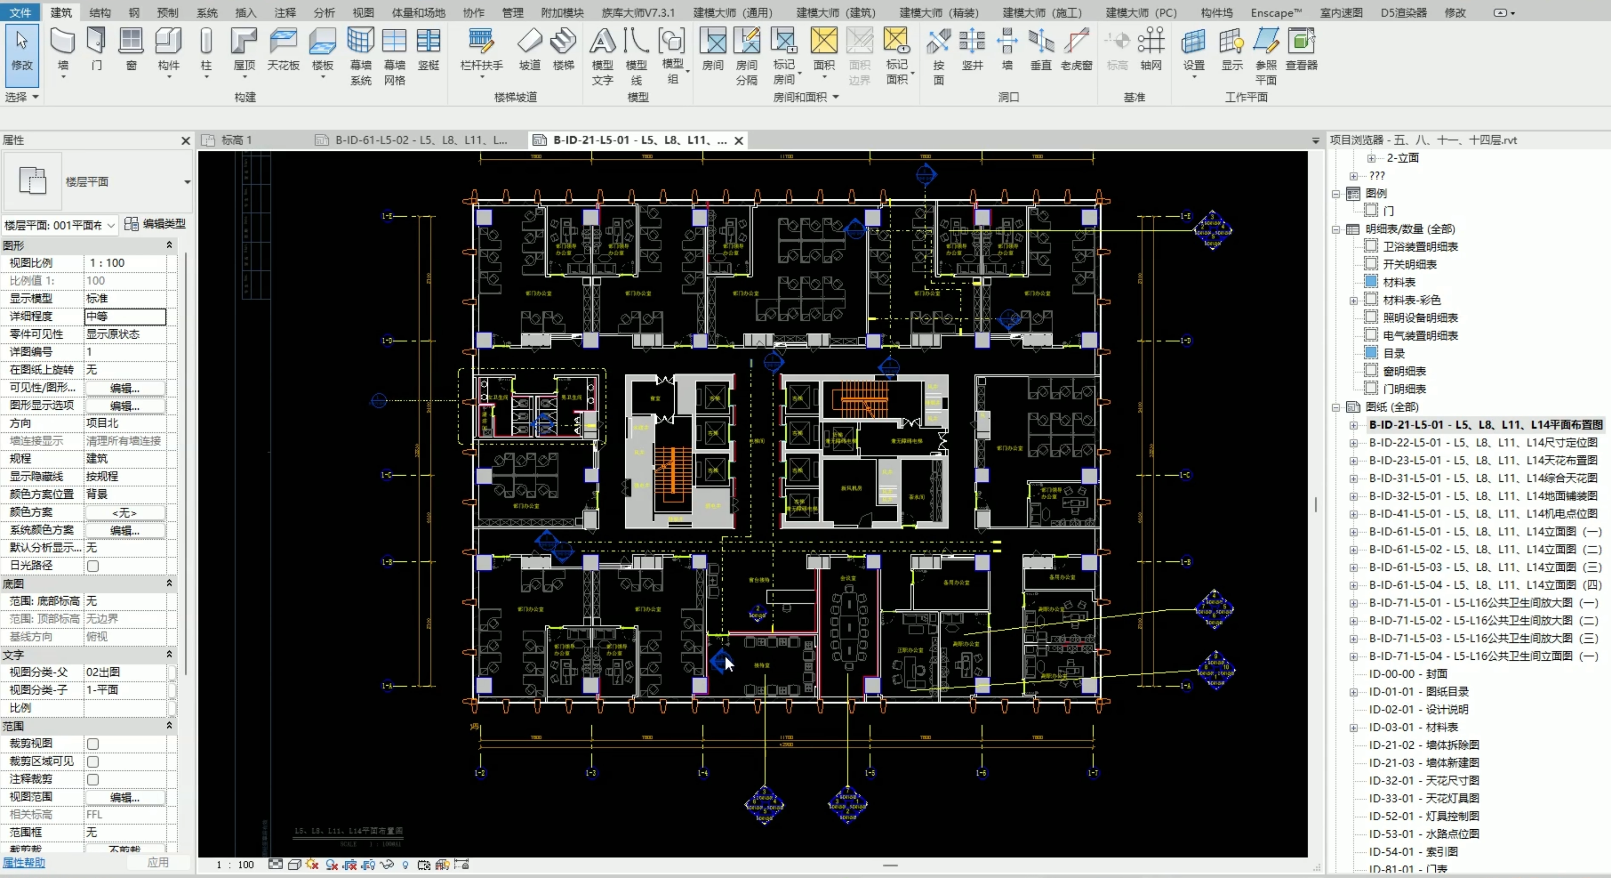Click the 房间 (Room) tool icon
The height and width of the screenshot is (878, 1611).
712,48
